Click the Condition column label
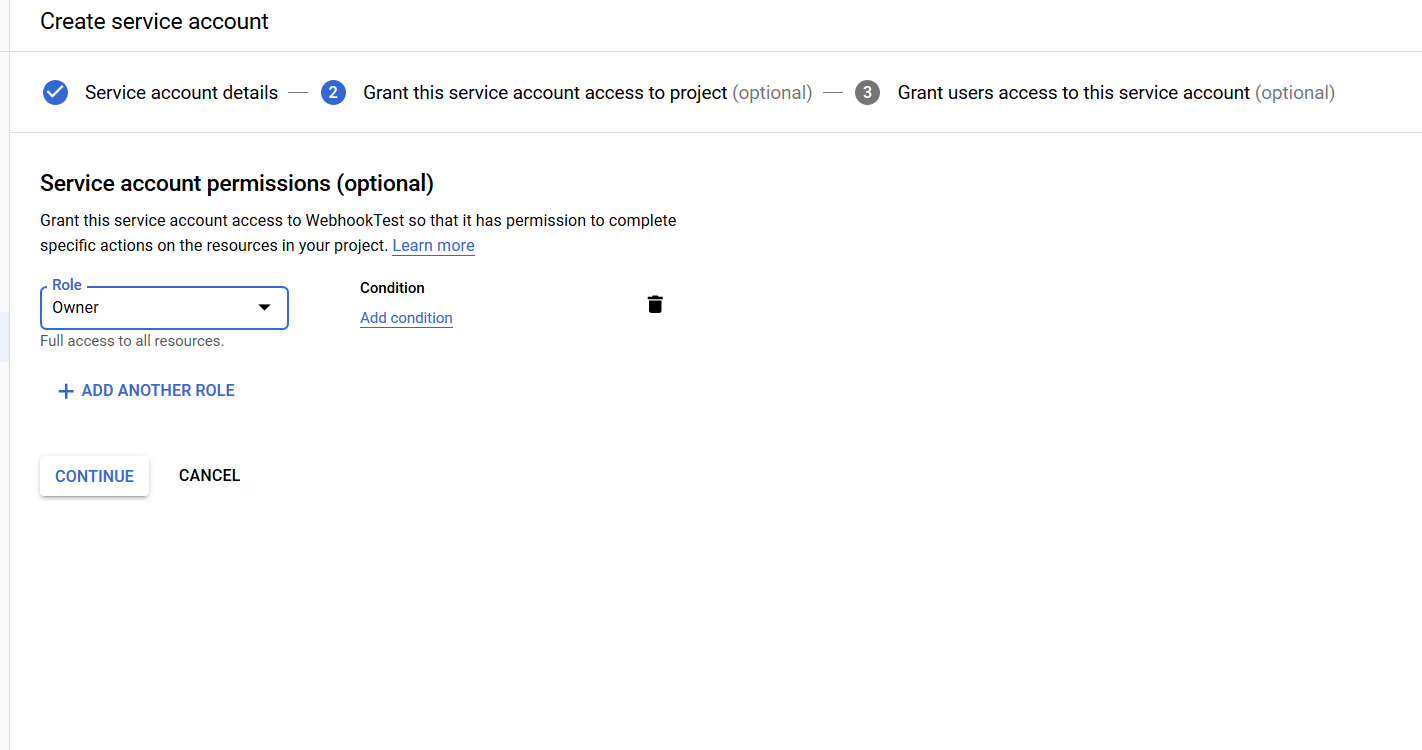The image size is (1422, 750). [x=392, y=288]
